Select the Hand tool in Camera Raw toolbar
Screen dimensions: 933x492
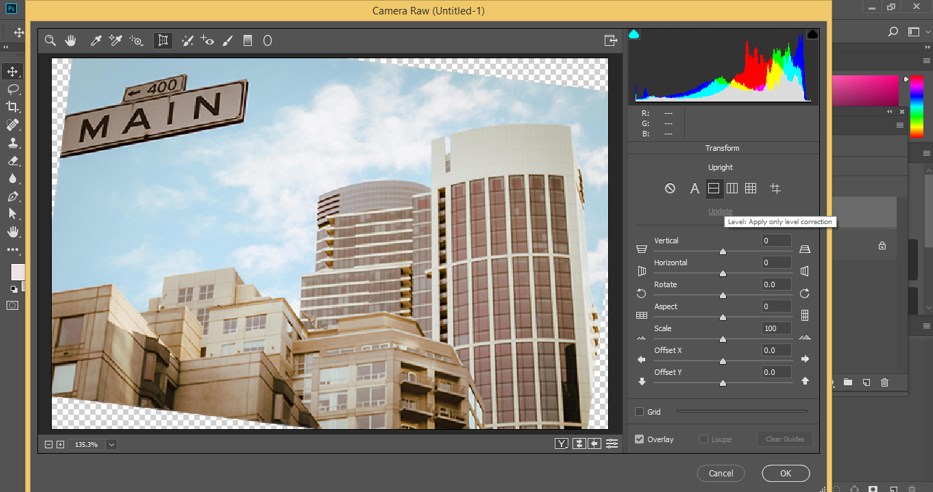[x=71, y=41]
